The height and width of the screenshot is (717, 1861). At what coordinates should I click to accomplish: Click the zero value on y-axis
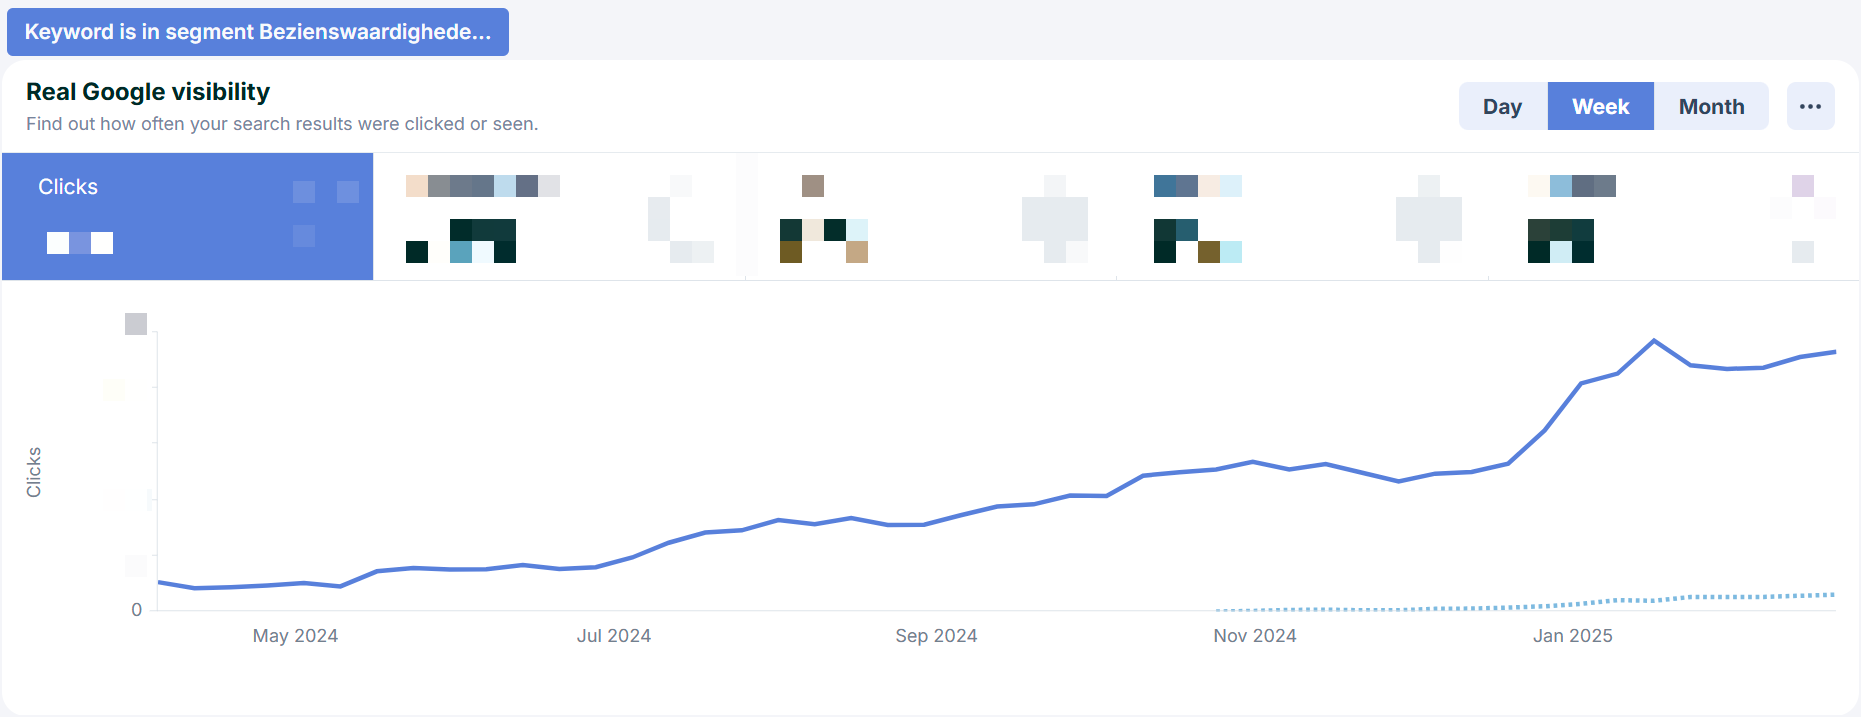(x=137, y=610)
